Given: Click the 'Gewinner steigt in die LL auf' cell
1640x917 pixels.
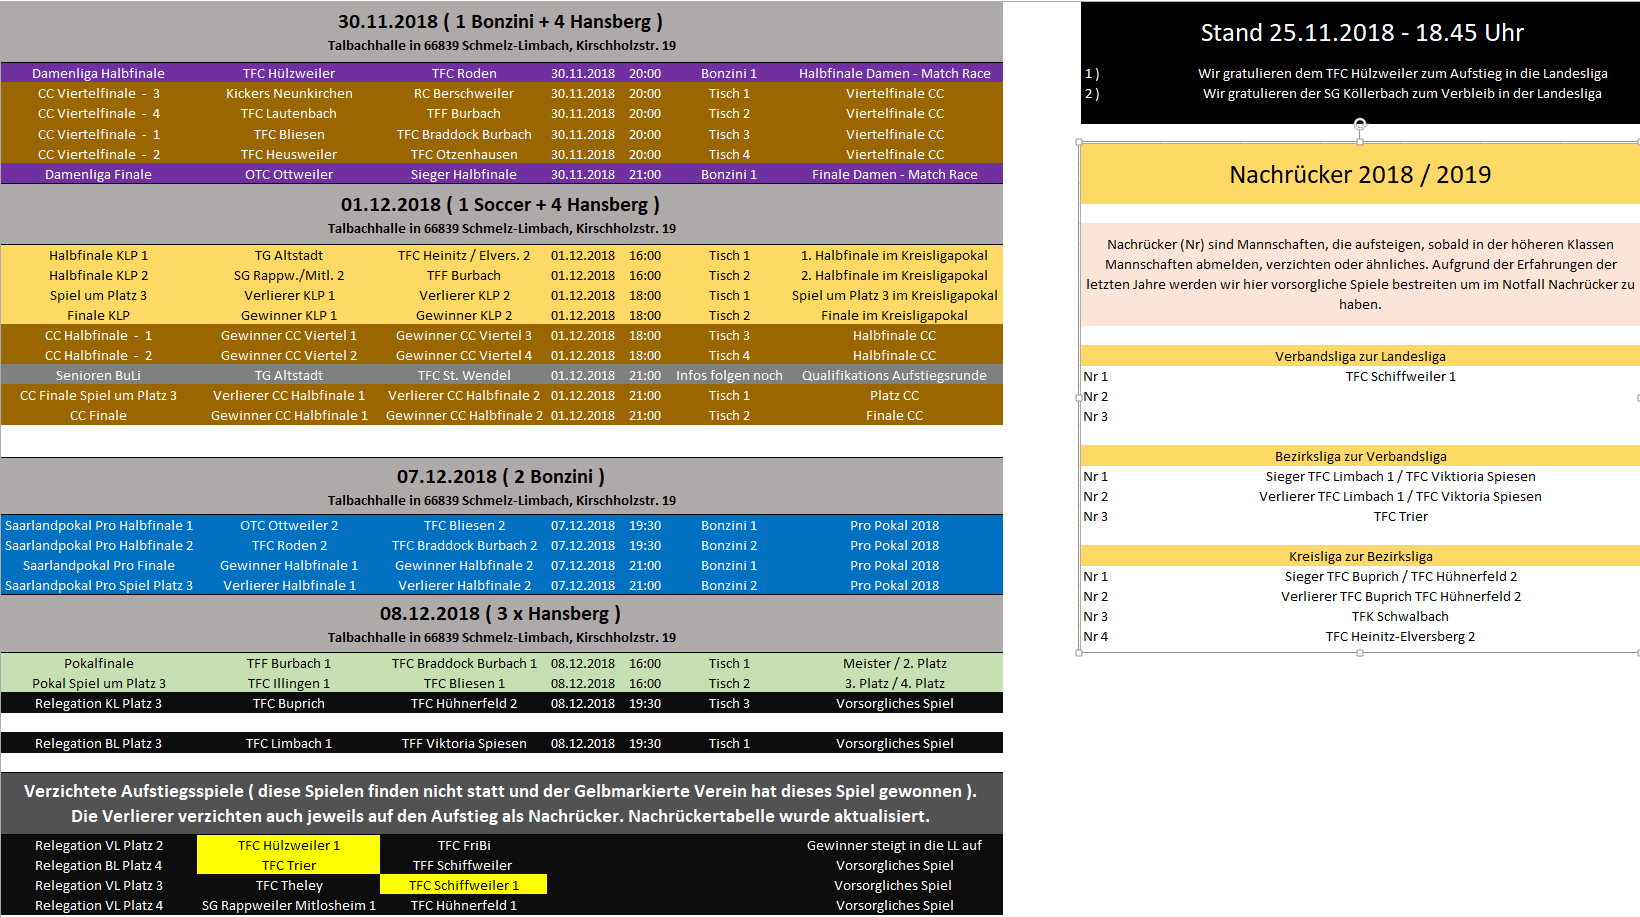Looking at the screenshot, I should tap(894, 845).
